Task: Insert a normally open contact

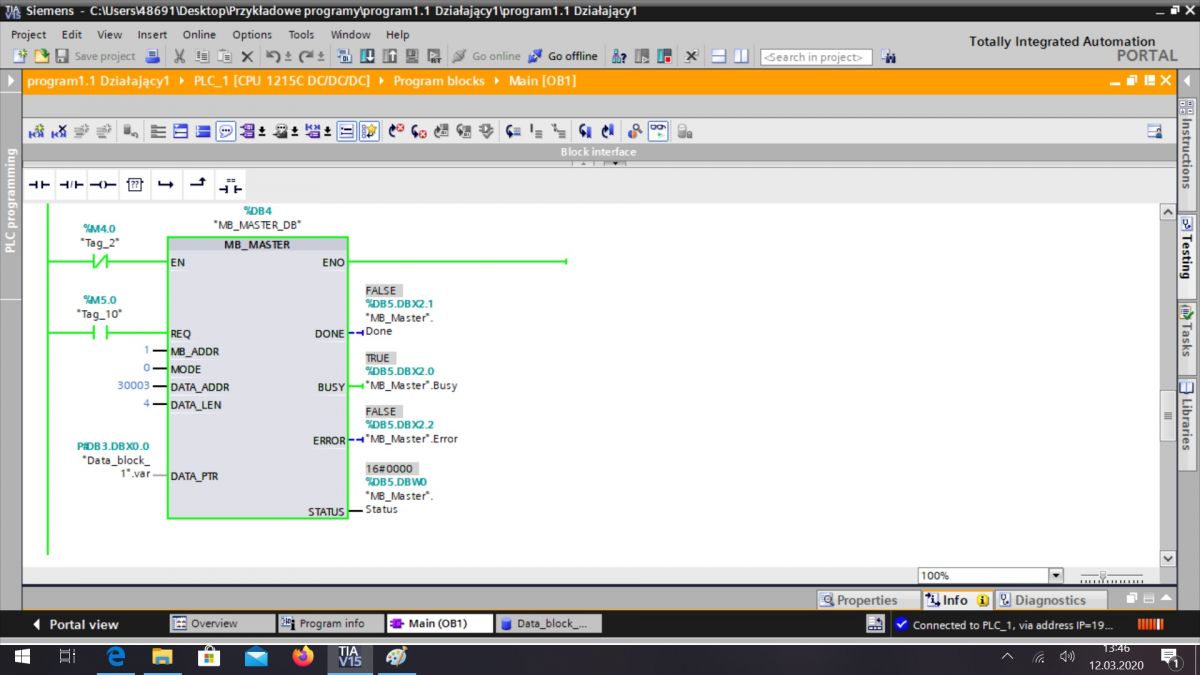Action: coord(38,185)
